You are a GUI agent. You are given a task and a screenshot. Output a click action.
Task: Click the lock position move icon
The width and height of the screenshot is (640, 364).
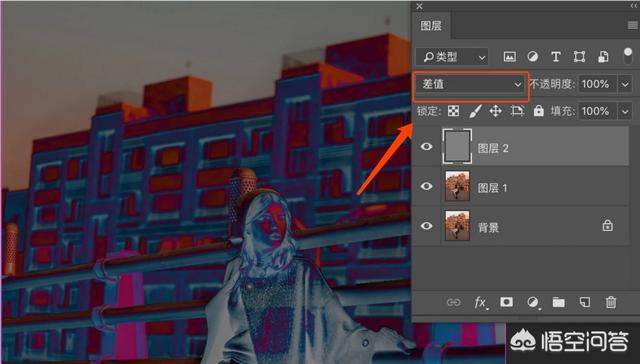pos(496,111)
